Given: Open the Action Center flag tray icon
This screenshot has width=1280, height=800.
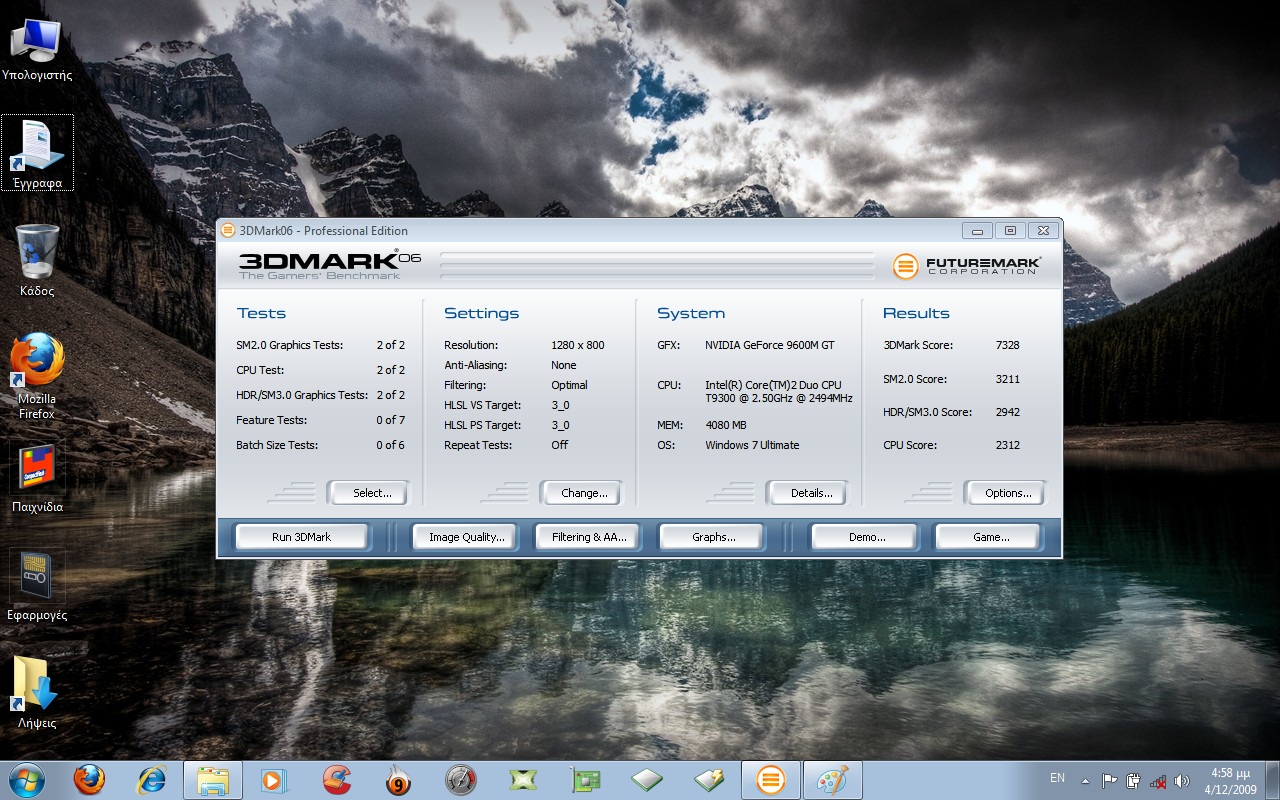Looking at the screenshot, I should [1110, 781].
